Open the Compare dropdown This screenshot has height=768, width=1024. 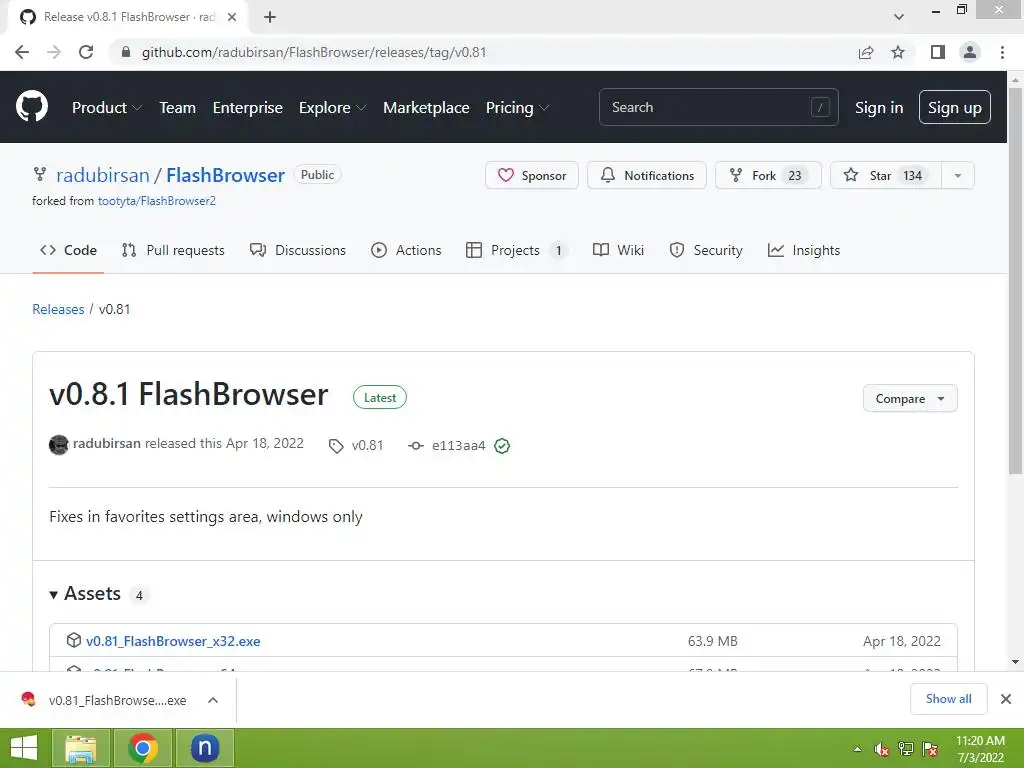click(910, 398)
